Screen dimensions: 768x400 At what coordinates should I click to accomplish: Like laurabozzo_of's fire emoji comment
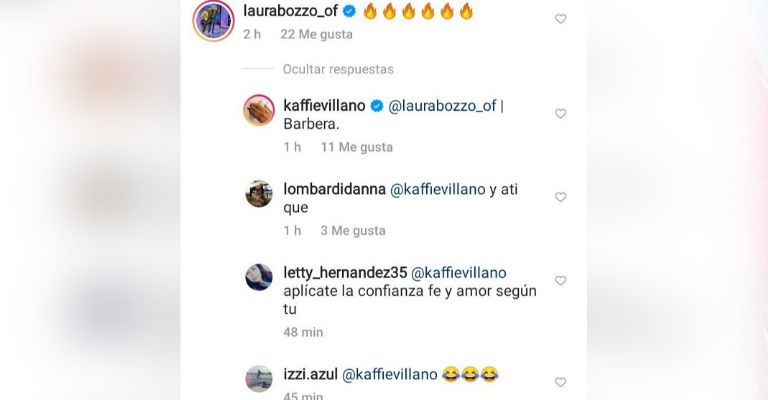pyautogui.click(x=560, y=19)
